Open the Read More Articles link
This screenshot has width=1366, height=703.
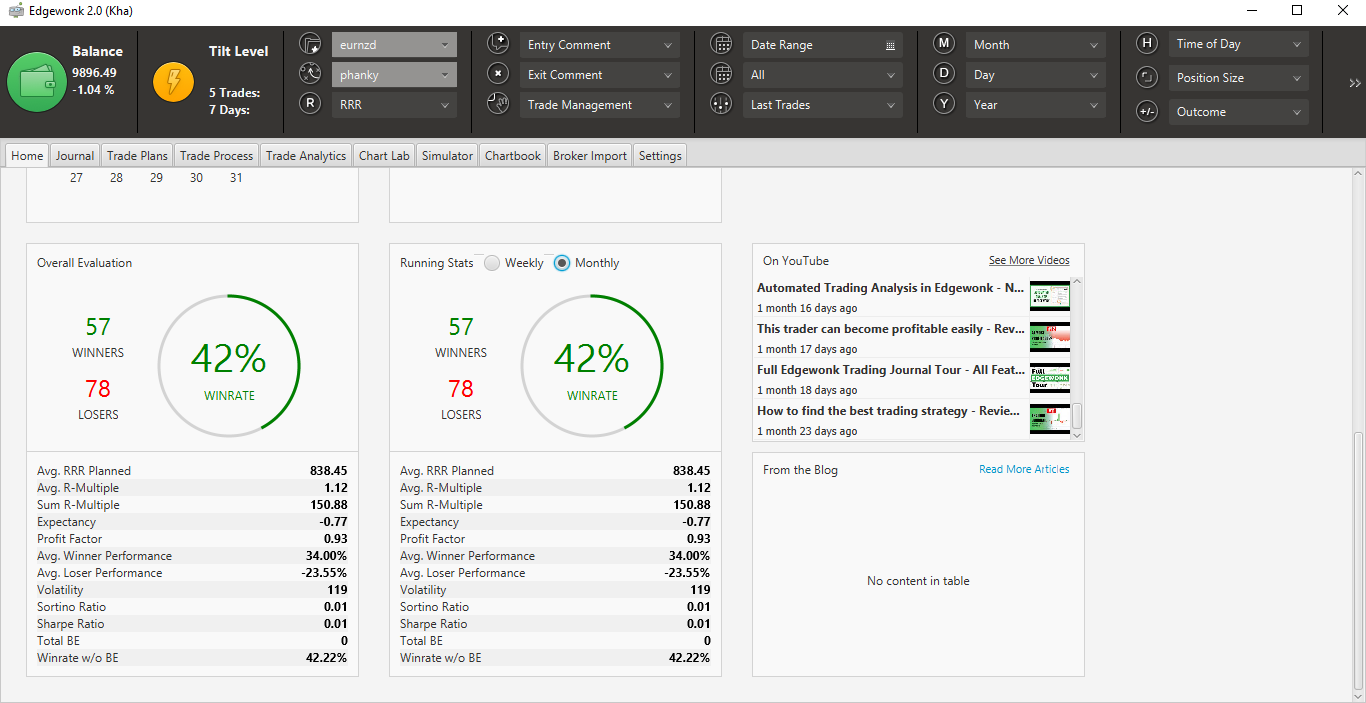(1024, 469)
